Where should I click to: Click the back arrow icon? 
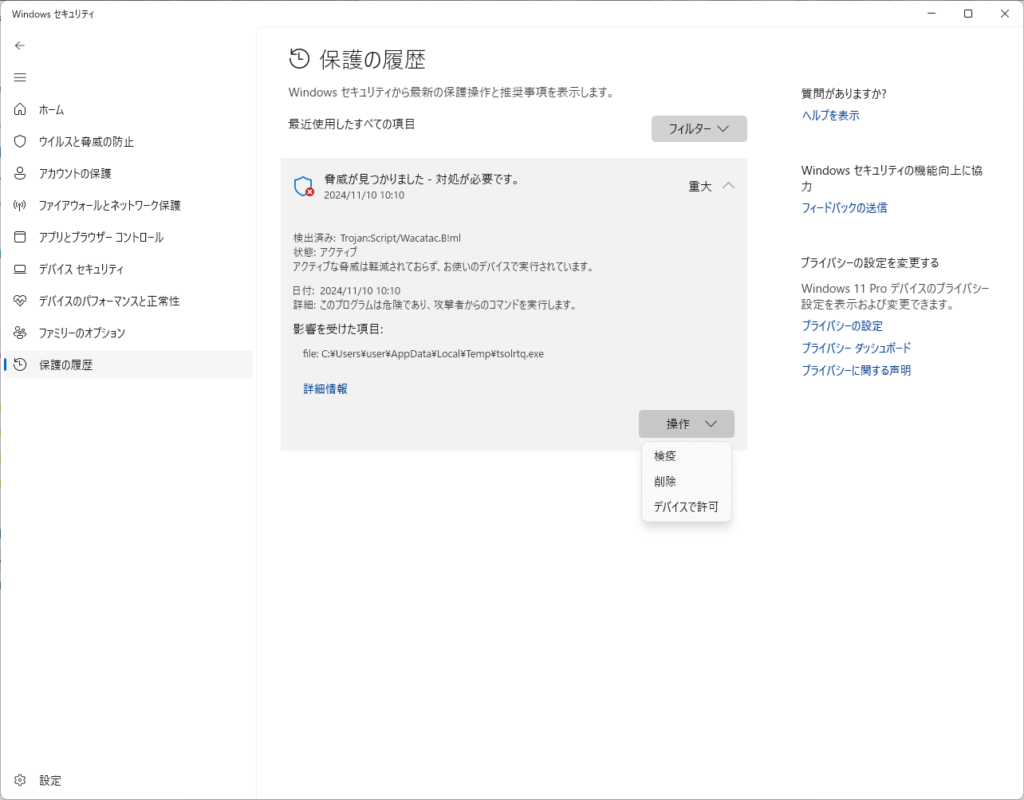20,45
